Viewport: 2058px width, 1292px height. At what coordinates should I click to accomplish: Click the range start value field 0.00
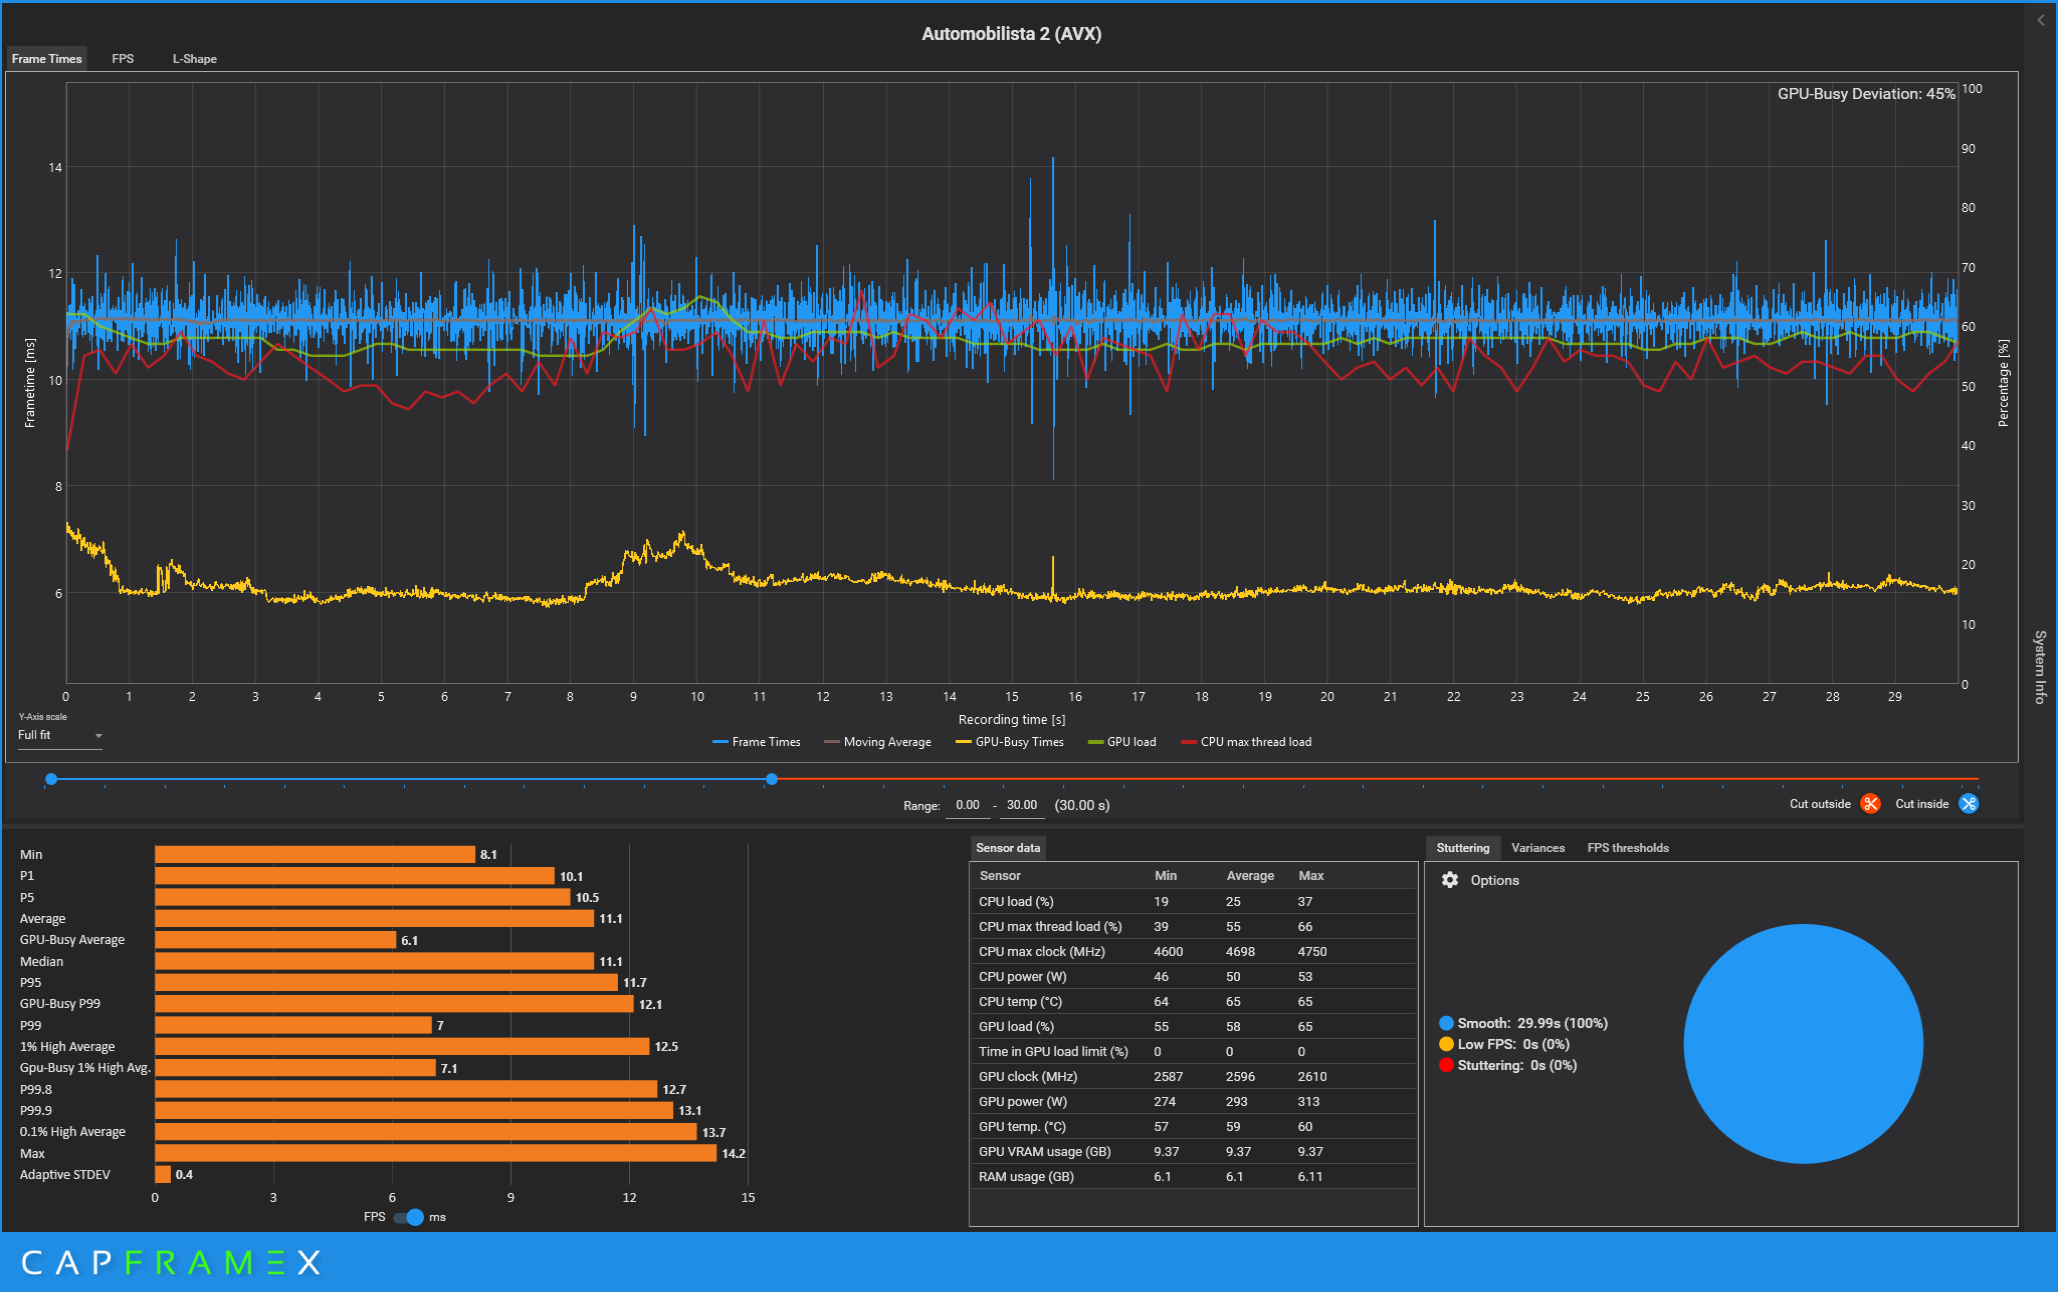[968, 805]
